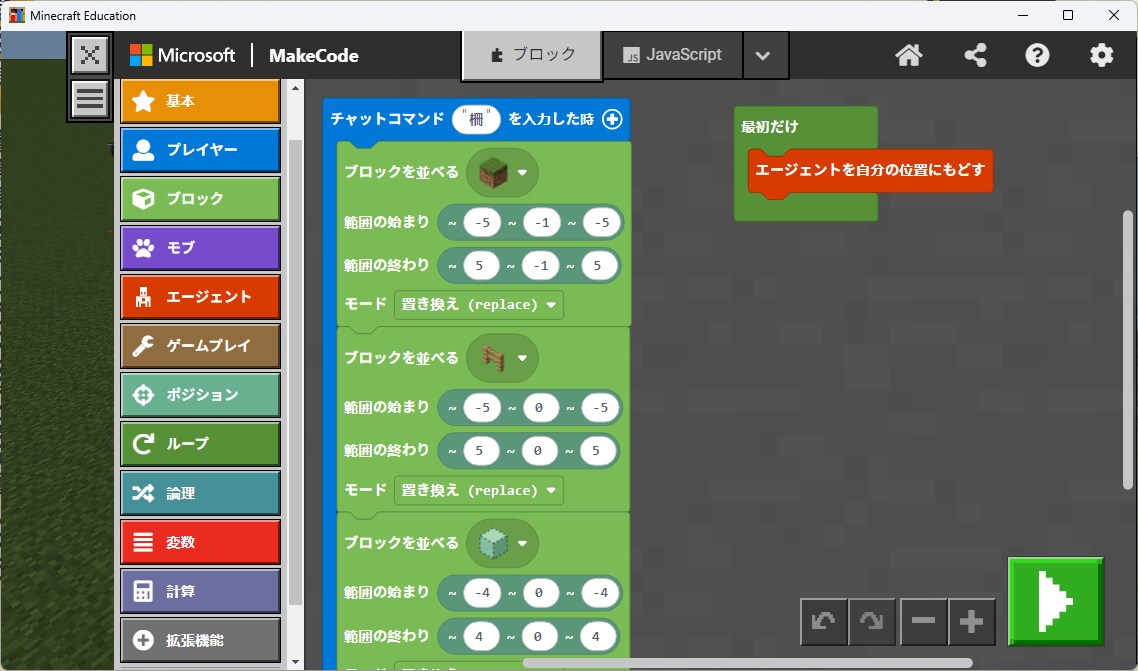Click the workspace horizontal scrollbar
Screen dimensions: 1138x671
pyautogui.click(x=748, y=662)
